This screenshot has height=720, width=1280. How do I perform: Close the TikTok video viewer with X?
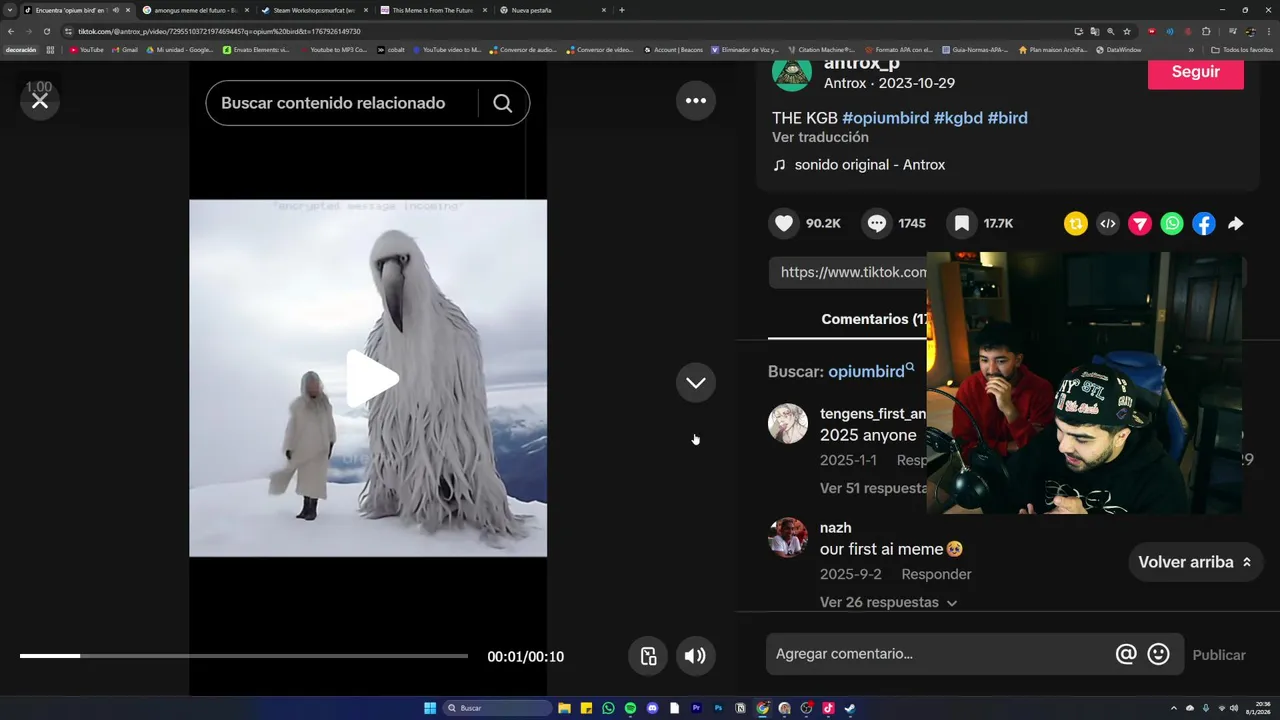(x=40, y=101)
